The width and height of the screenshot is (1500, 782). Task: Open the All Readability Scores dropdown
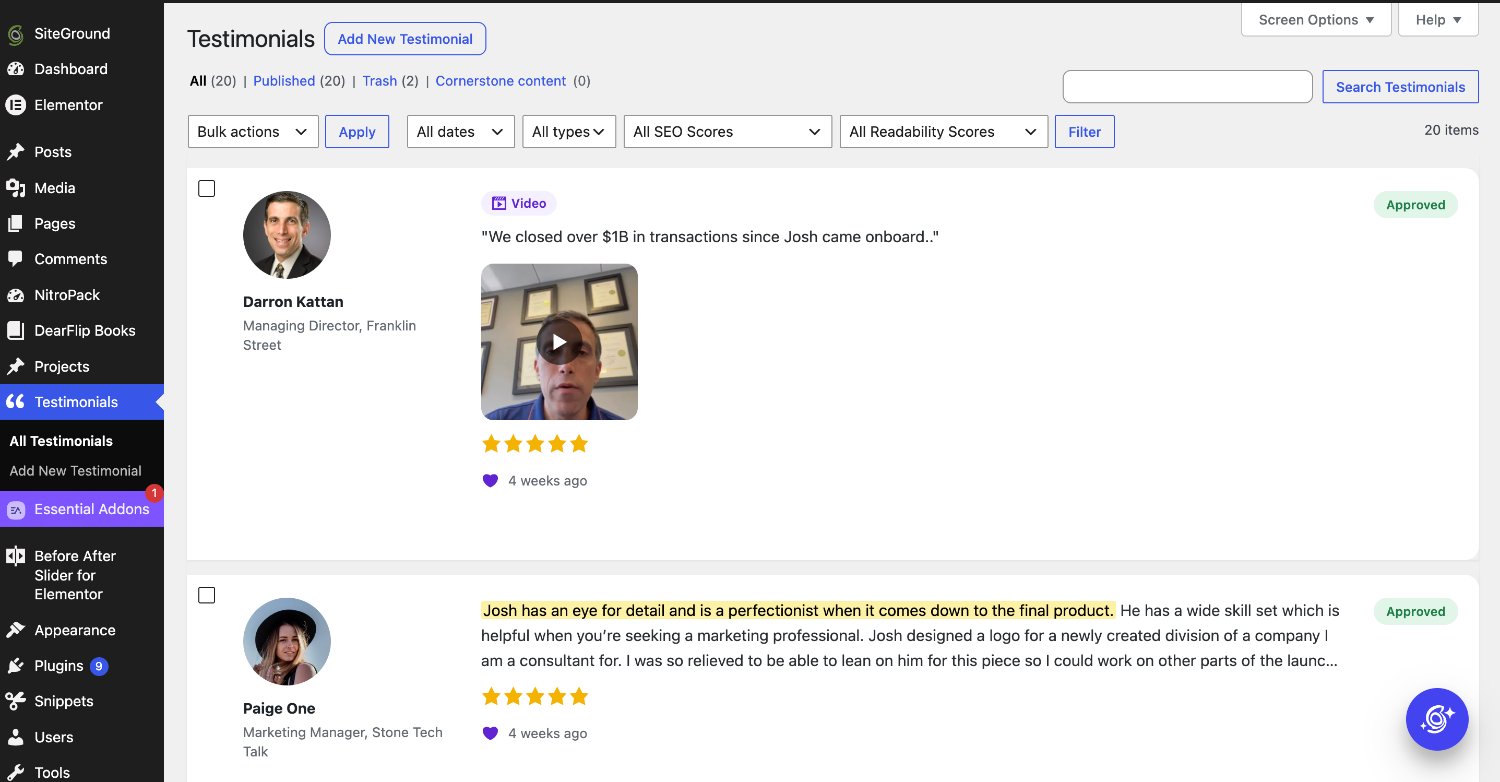click(x=944, y=132)
